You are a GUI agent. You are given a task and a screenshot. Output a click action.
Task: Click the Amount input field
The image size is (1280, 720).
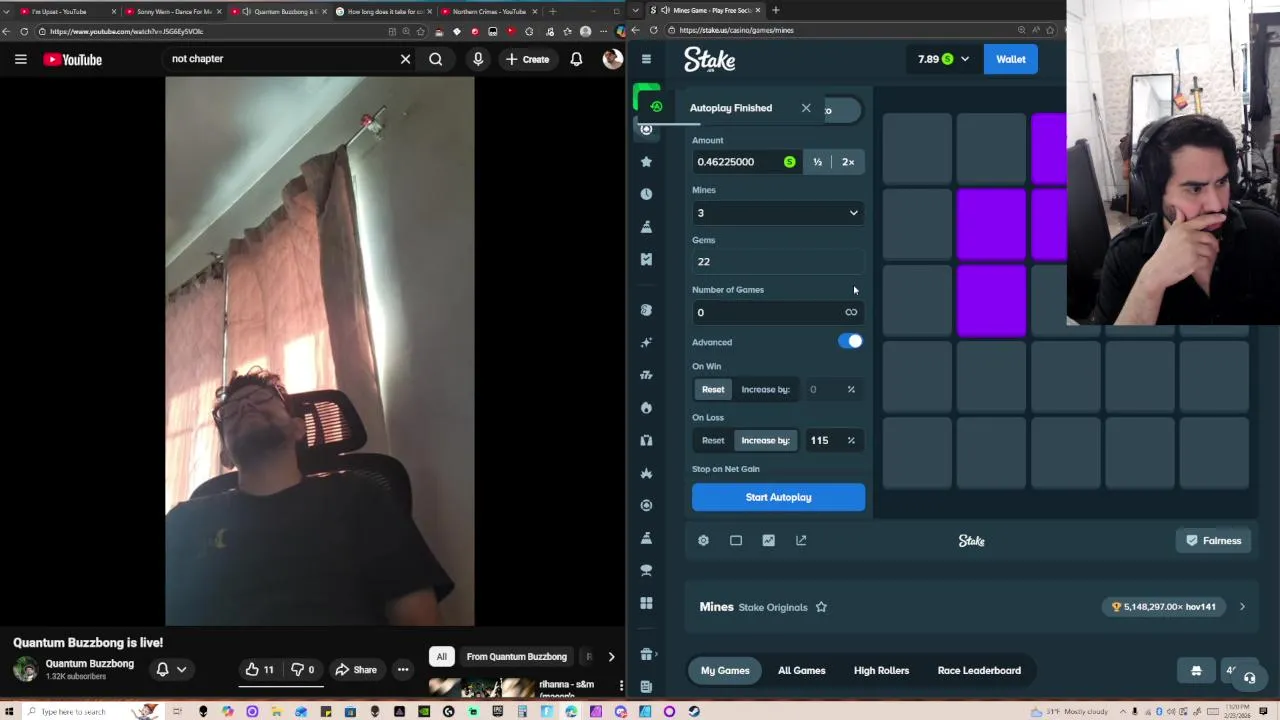coord(745,162)
